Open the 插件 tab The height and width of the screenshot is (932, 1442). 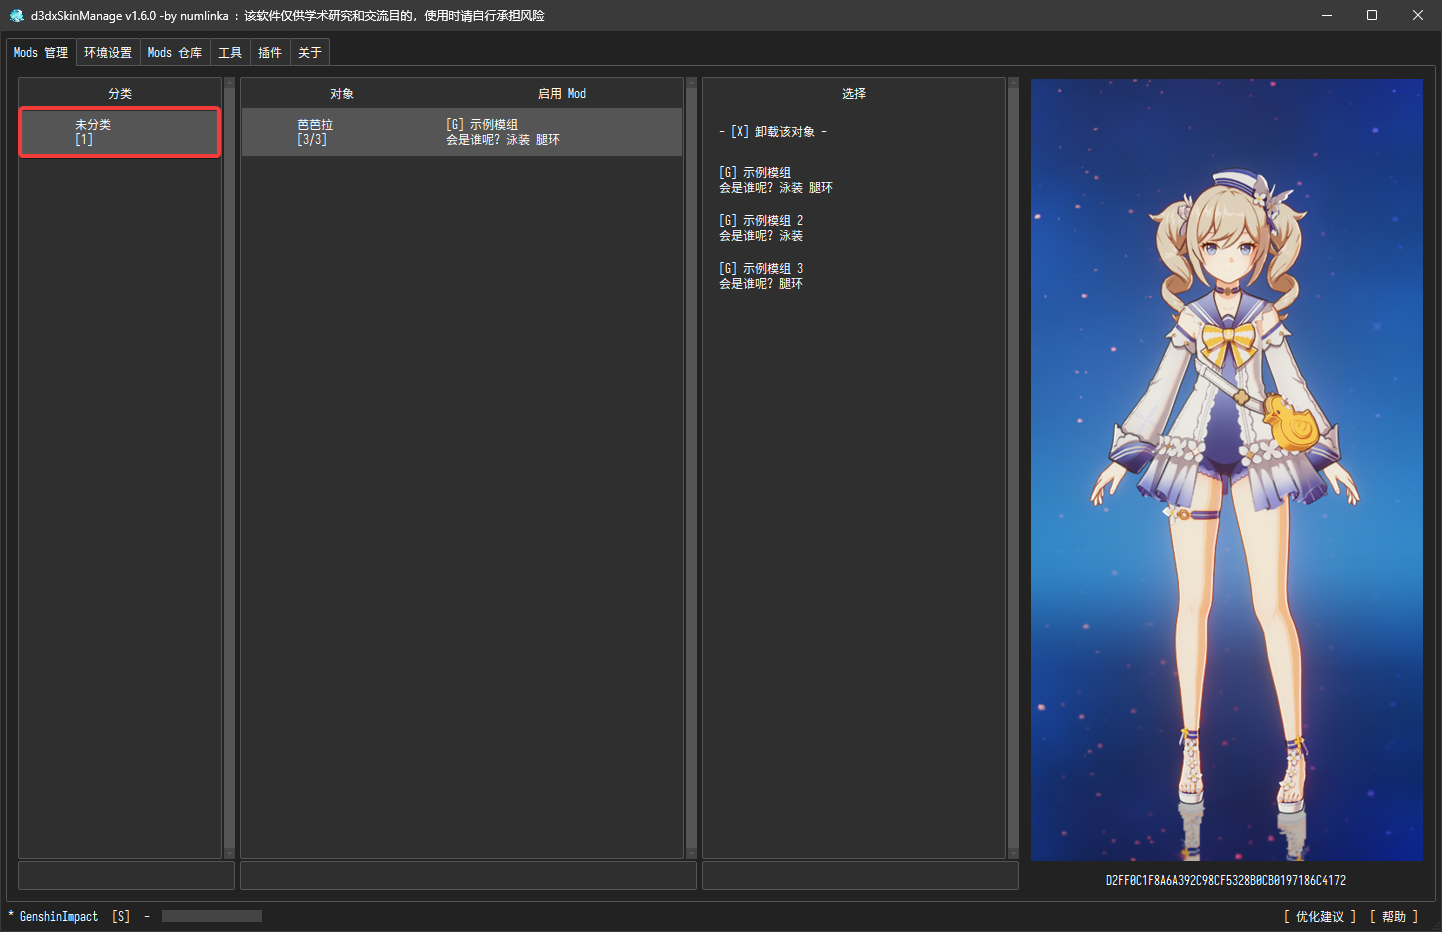tap(270, 53)
